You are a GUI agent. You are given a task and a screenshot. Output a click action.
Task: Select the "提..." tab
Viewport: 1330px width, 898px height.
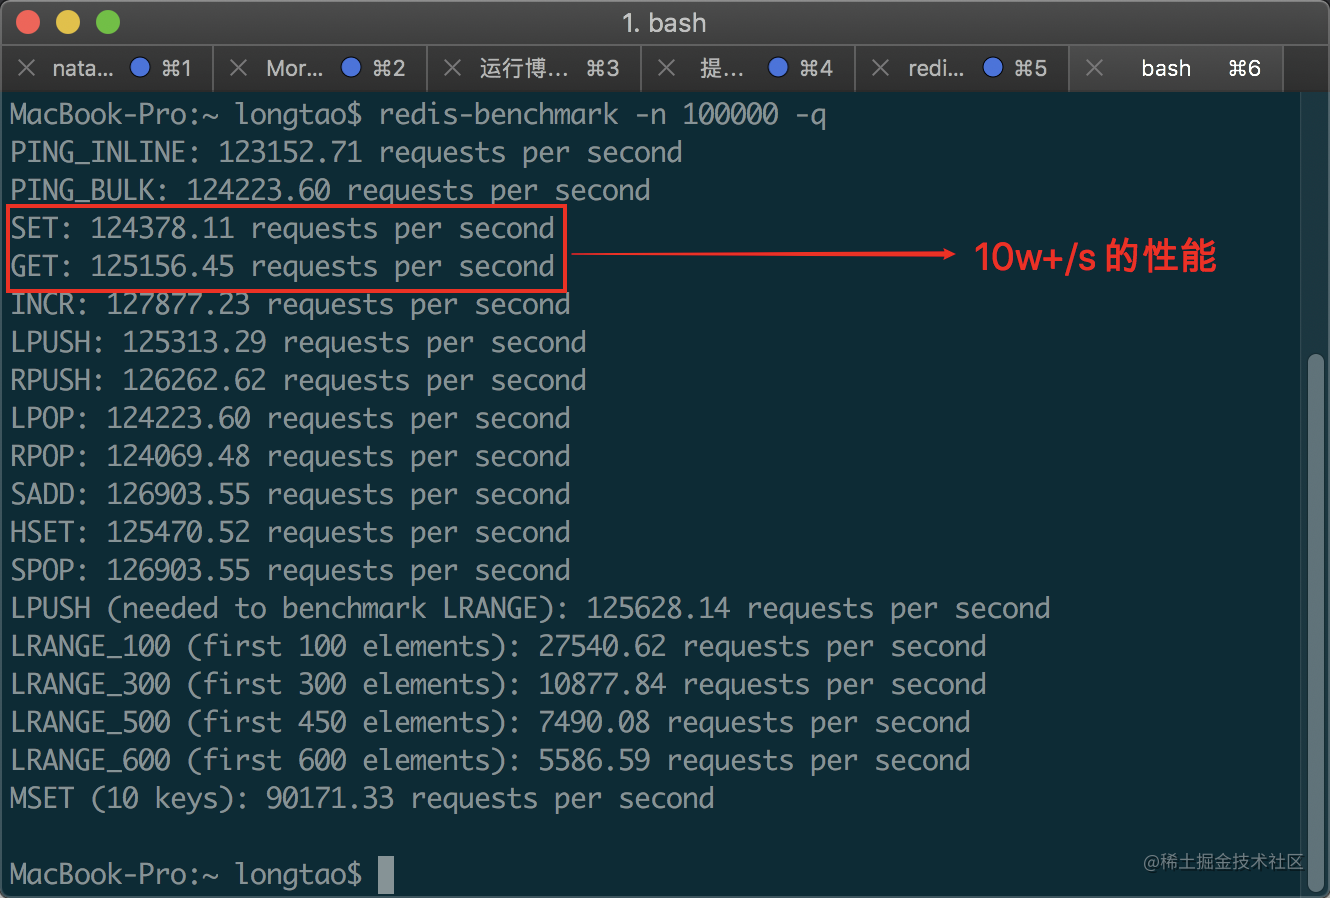click(x=723, y=68)
